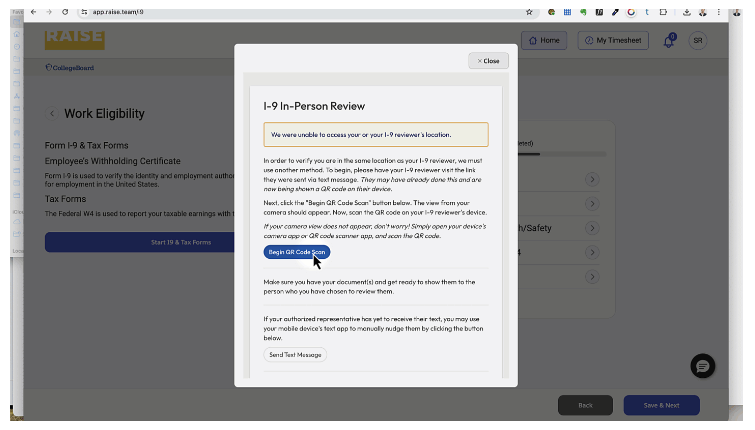Click the Back button at bottom

coord(585,405)
